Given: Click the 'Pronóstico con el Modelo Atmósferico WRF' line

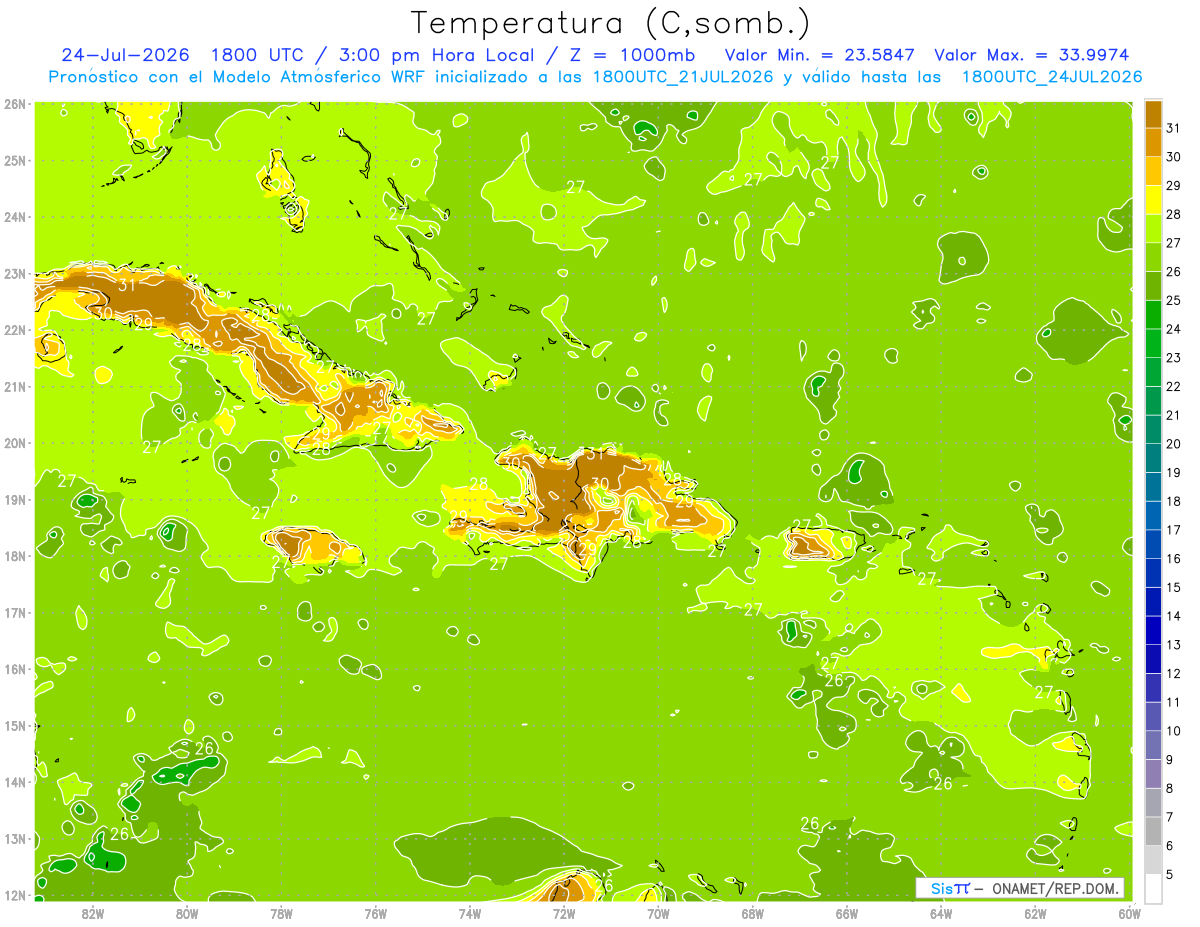Looking at the screenshot, I should tap(595, 77).
